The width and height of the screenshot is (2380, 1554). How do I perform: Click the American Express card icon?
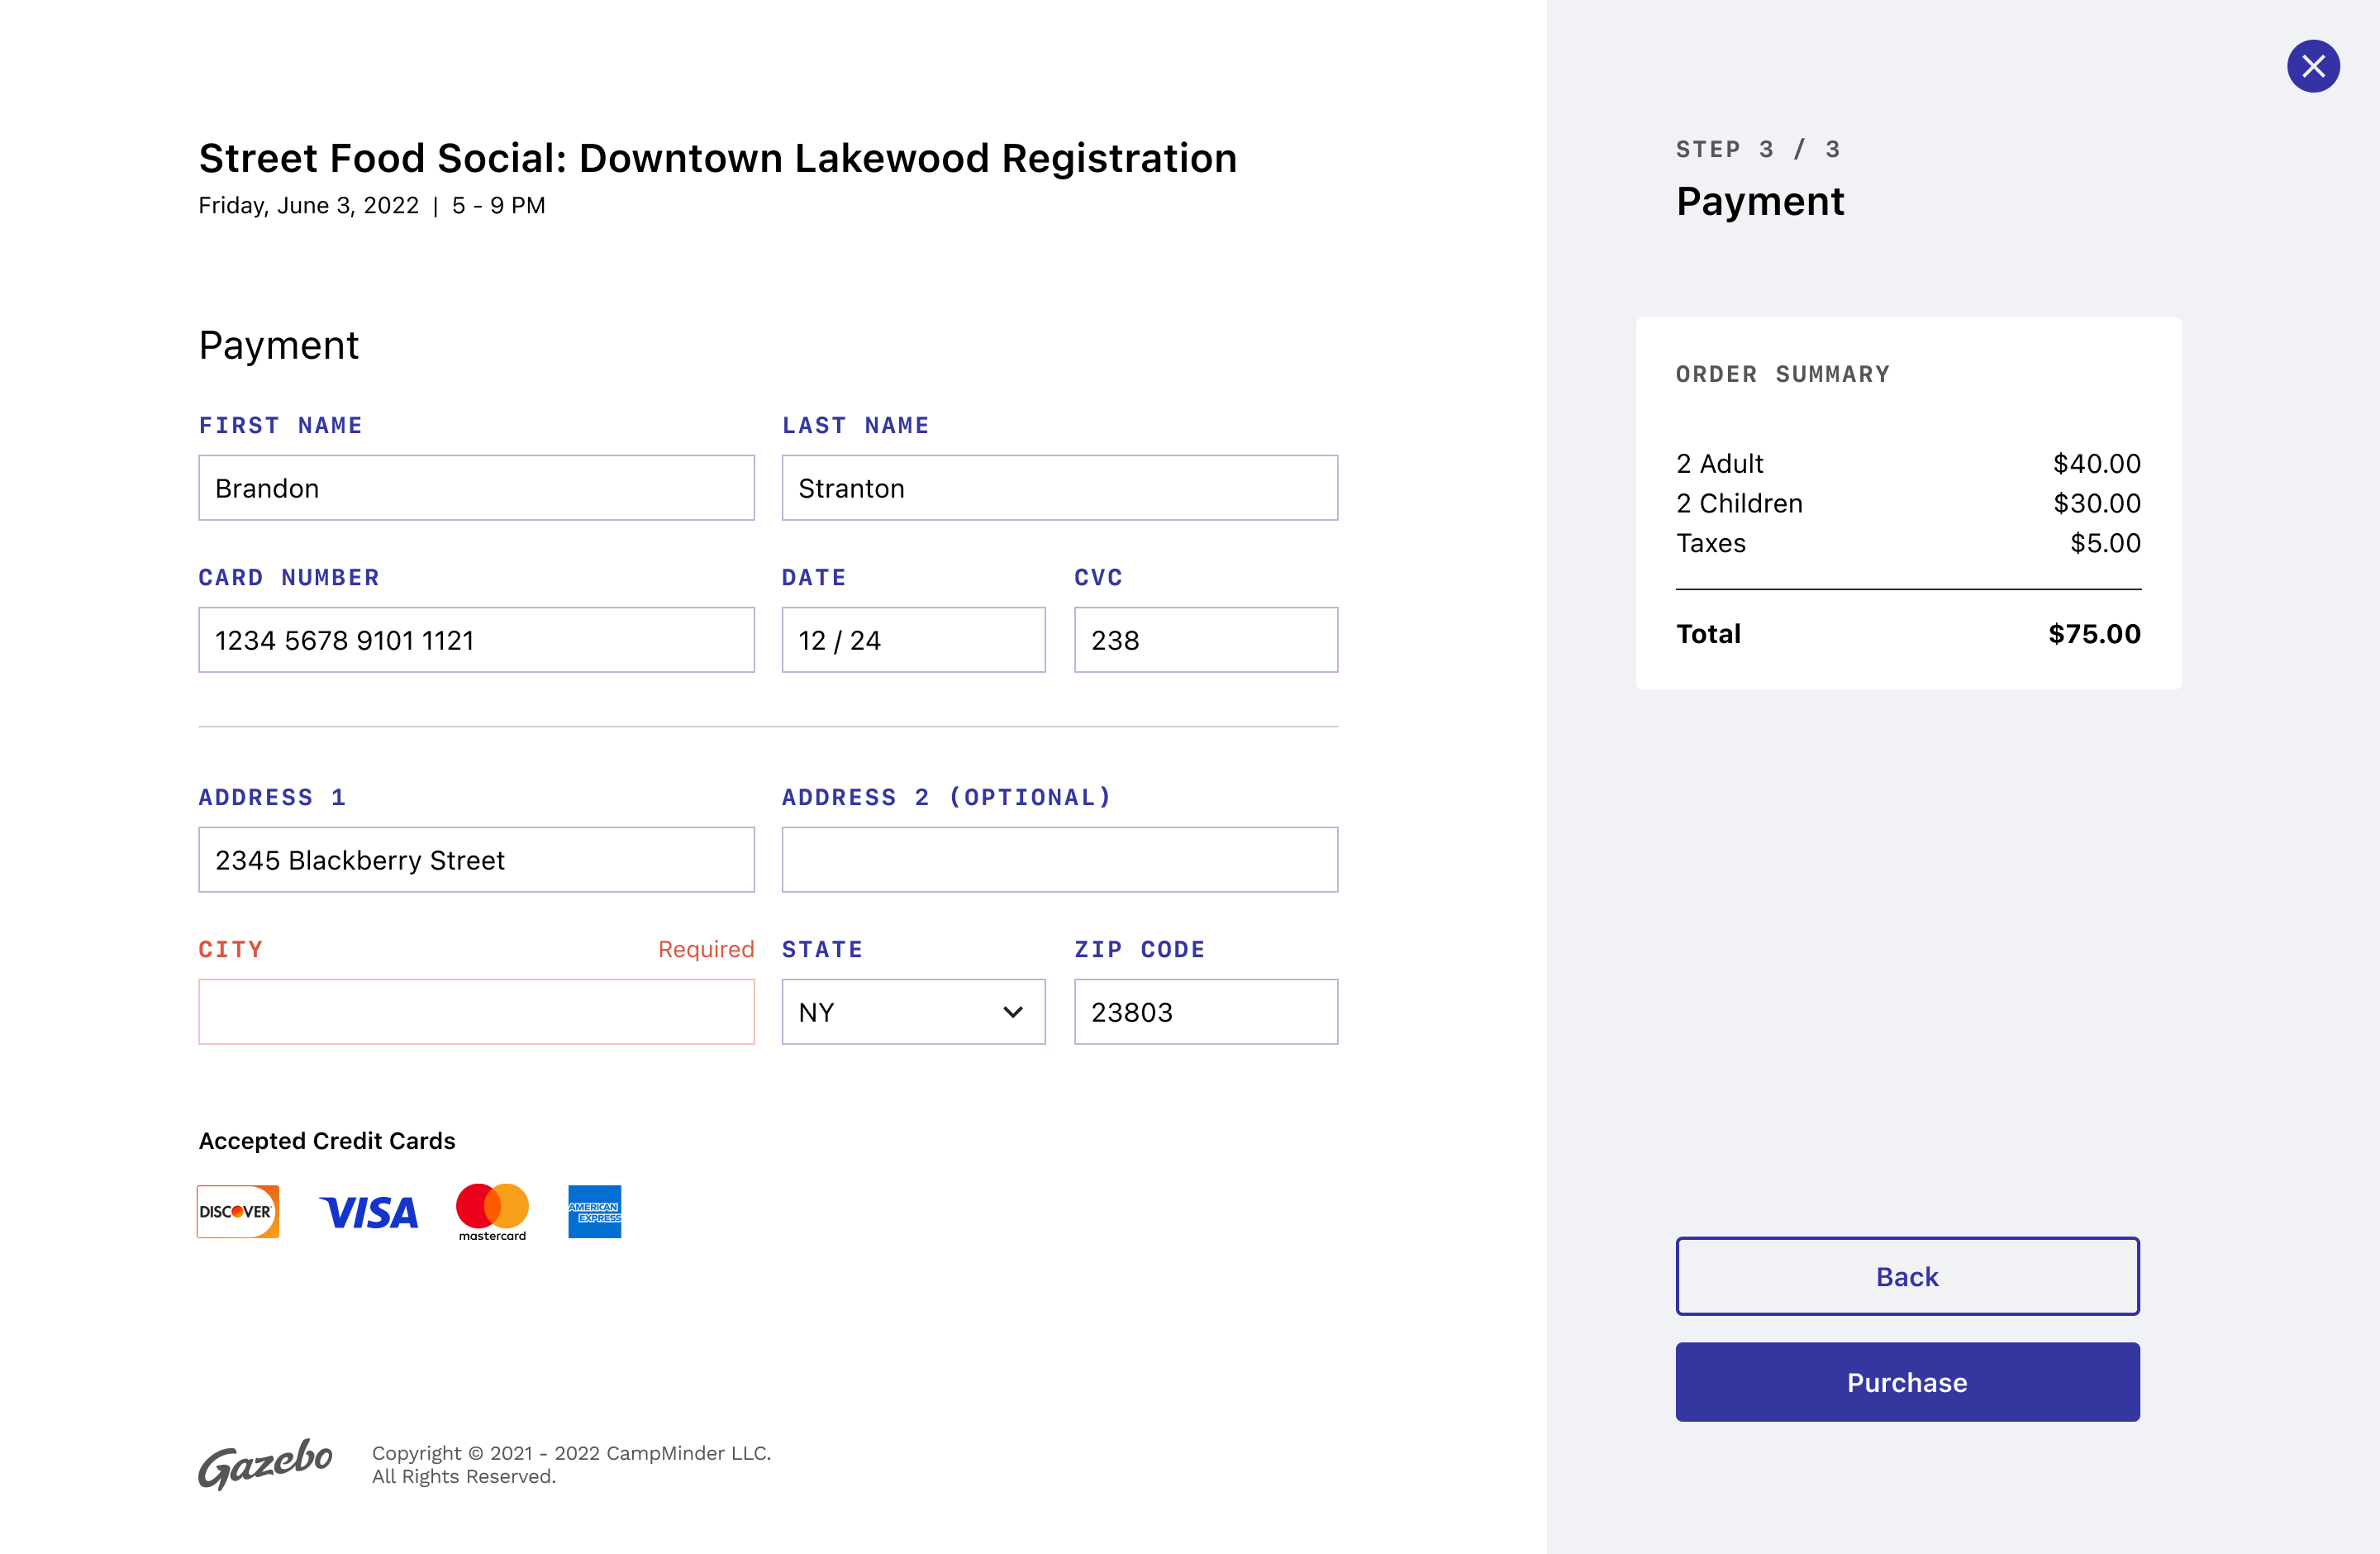tap(595, 1211)
